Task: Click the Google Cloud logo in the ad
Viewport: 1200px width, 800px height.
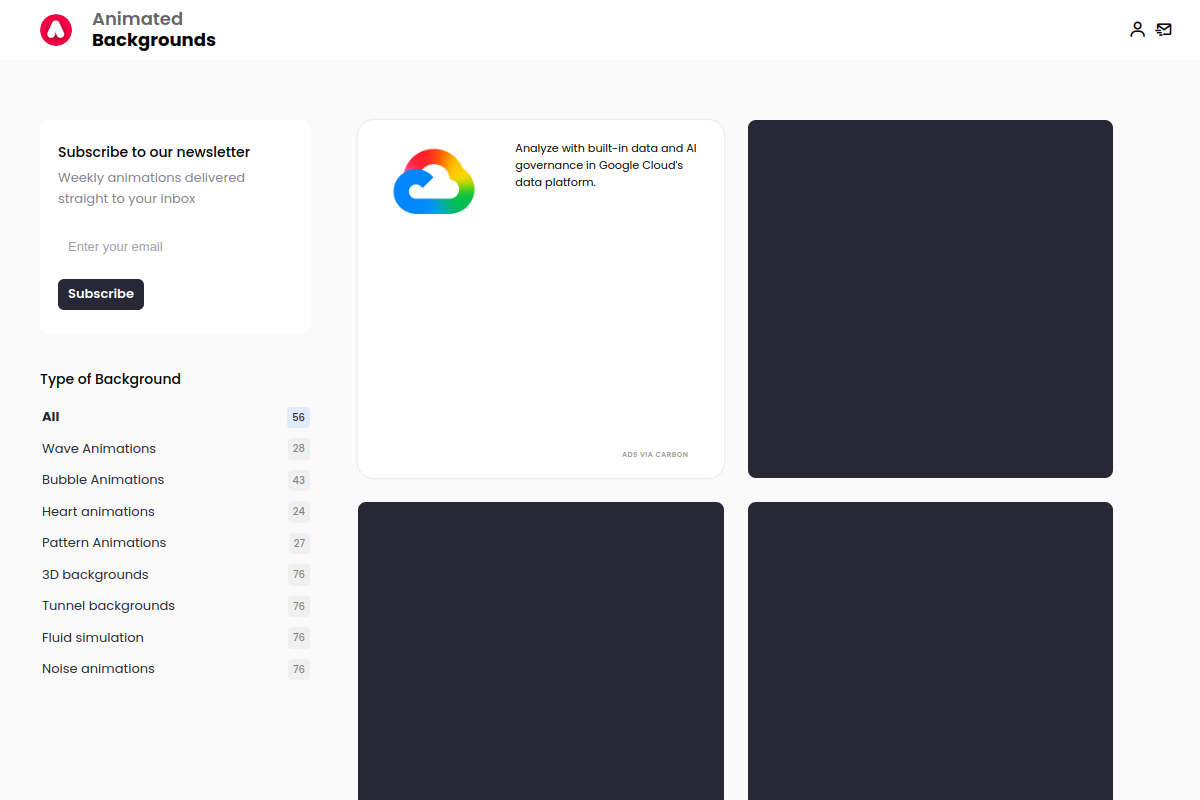Action: click(x=434, y=181)
